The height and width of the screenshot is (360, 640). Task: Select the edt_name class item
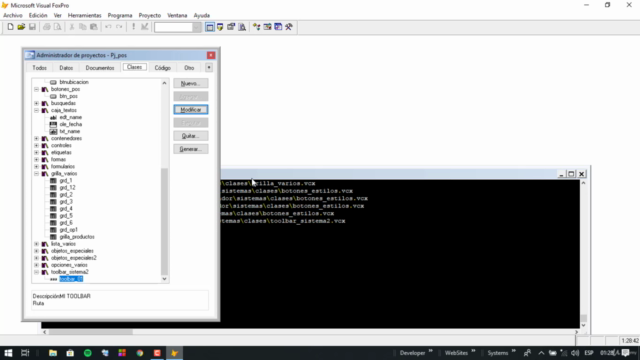(71, 117)
